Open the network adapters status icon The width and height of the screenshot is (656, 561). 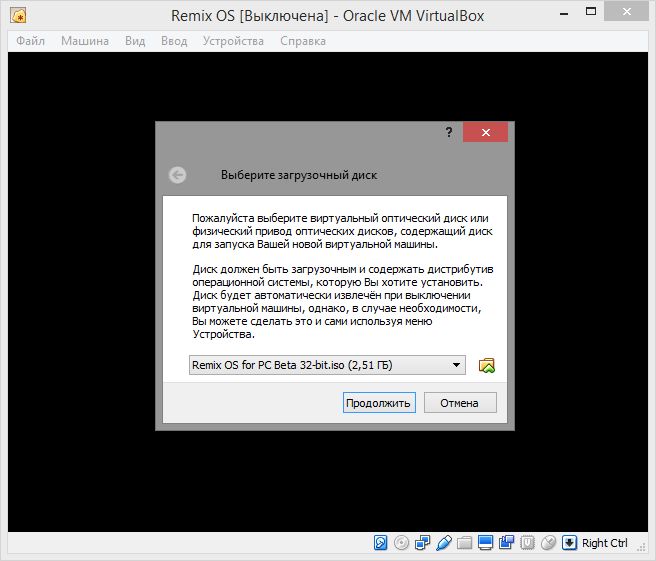tap(423, 543)
